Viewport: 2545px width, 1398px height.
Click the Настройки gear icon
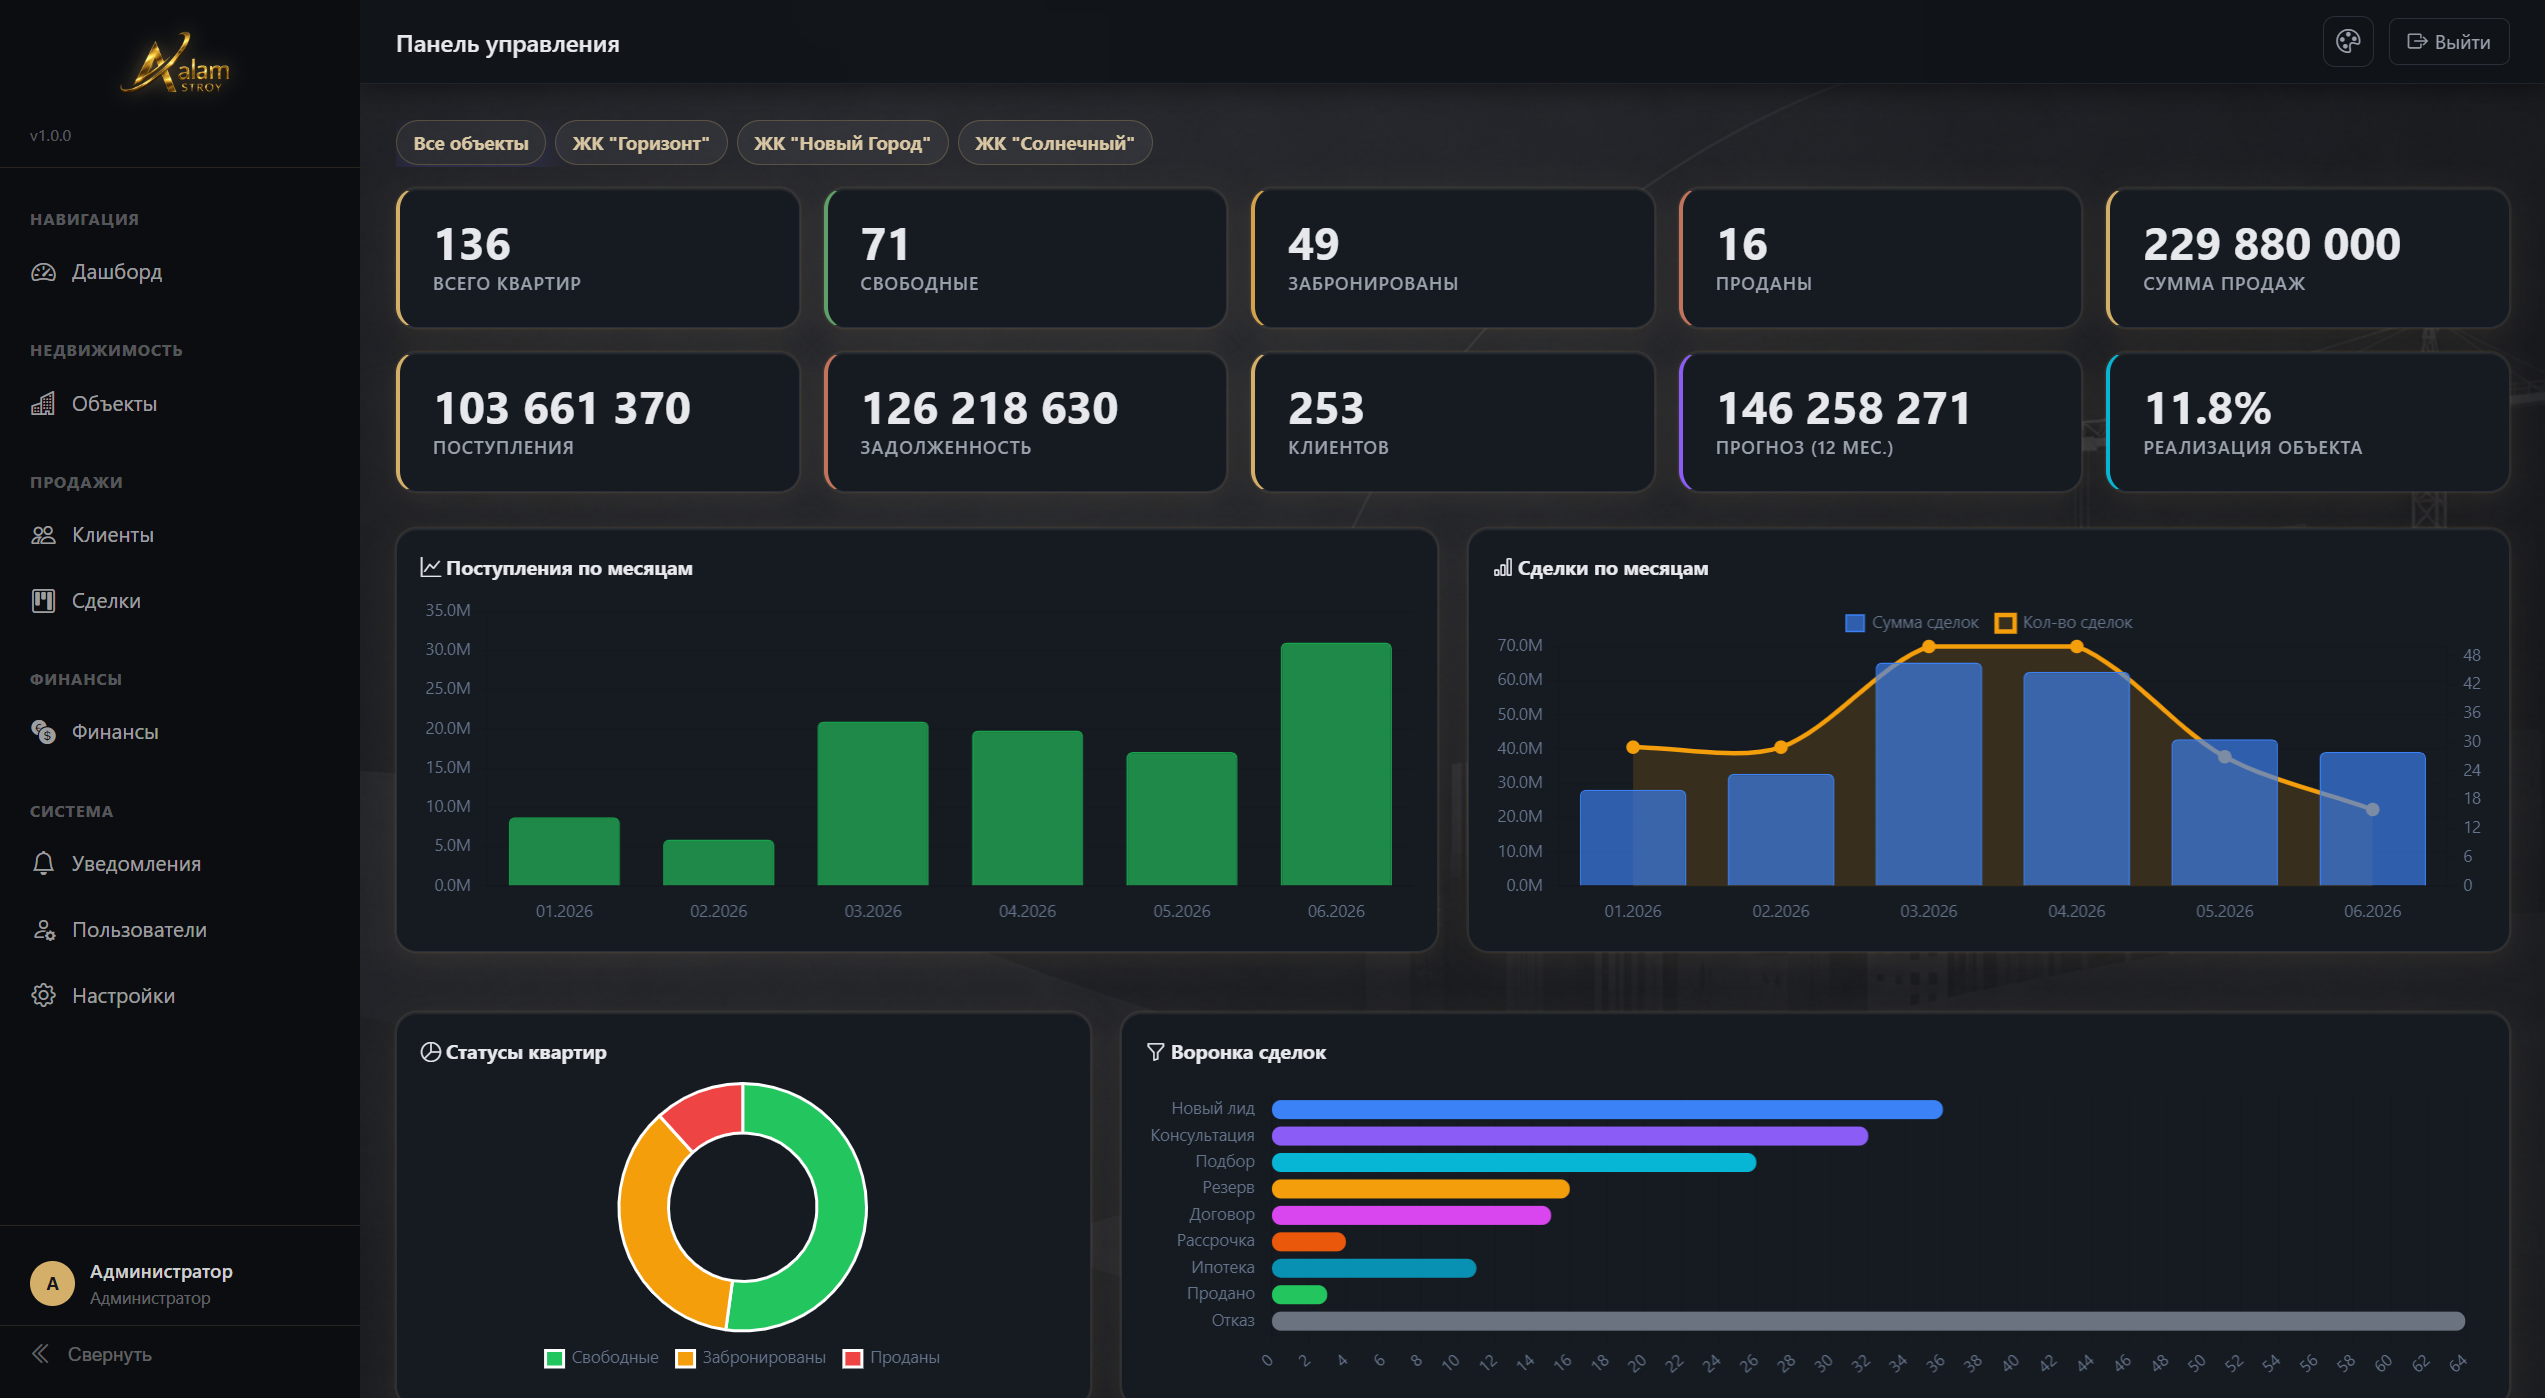[43, 996]
